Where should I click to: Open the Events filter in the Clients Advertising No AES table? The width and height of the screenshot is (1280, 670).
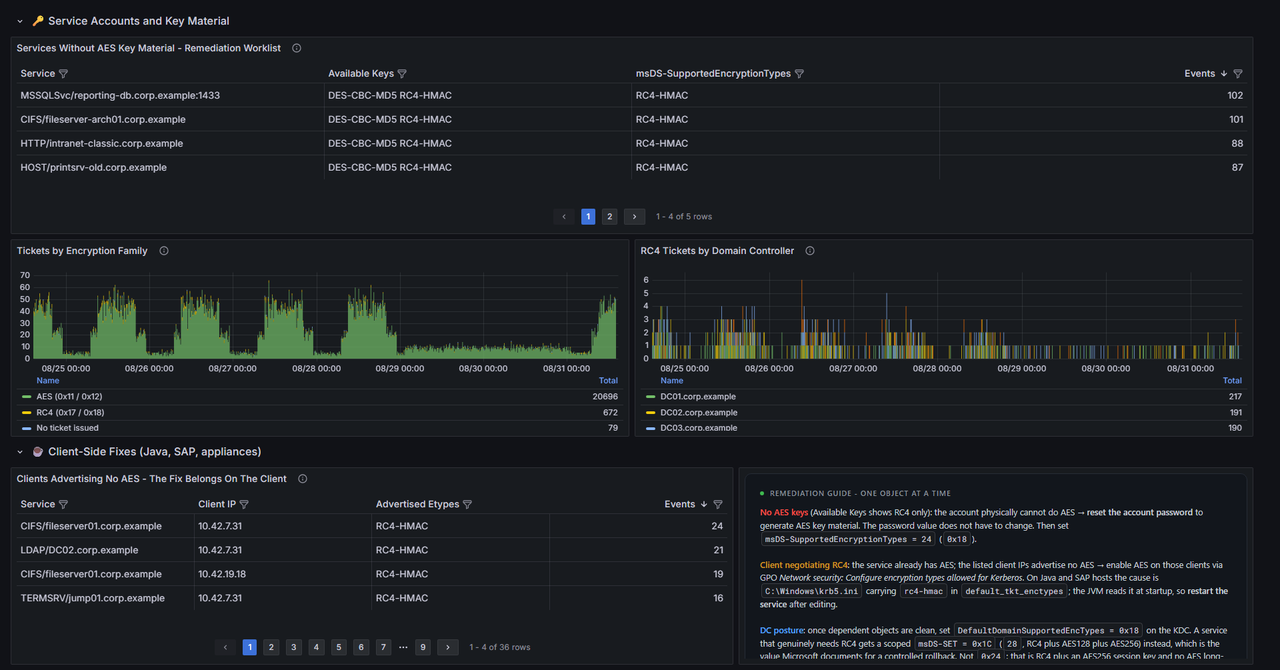(x=718, y=505)
